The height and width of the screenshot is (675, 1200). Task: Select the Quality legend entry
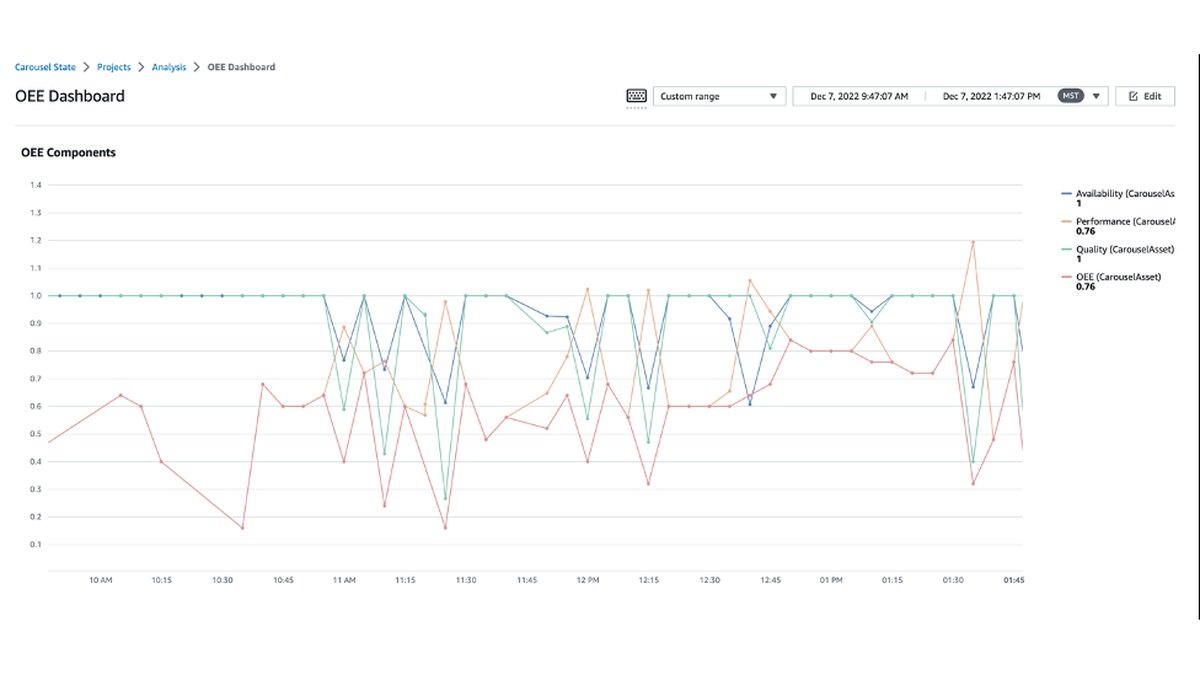1117,253
